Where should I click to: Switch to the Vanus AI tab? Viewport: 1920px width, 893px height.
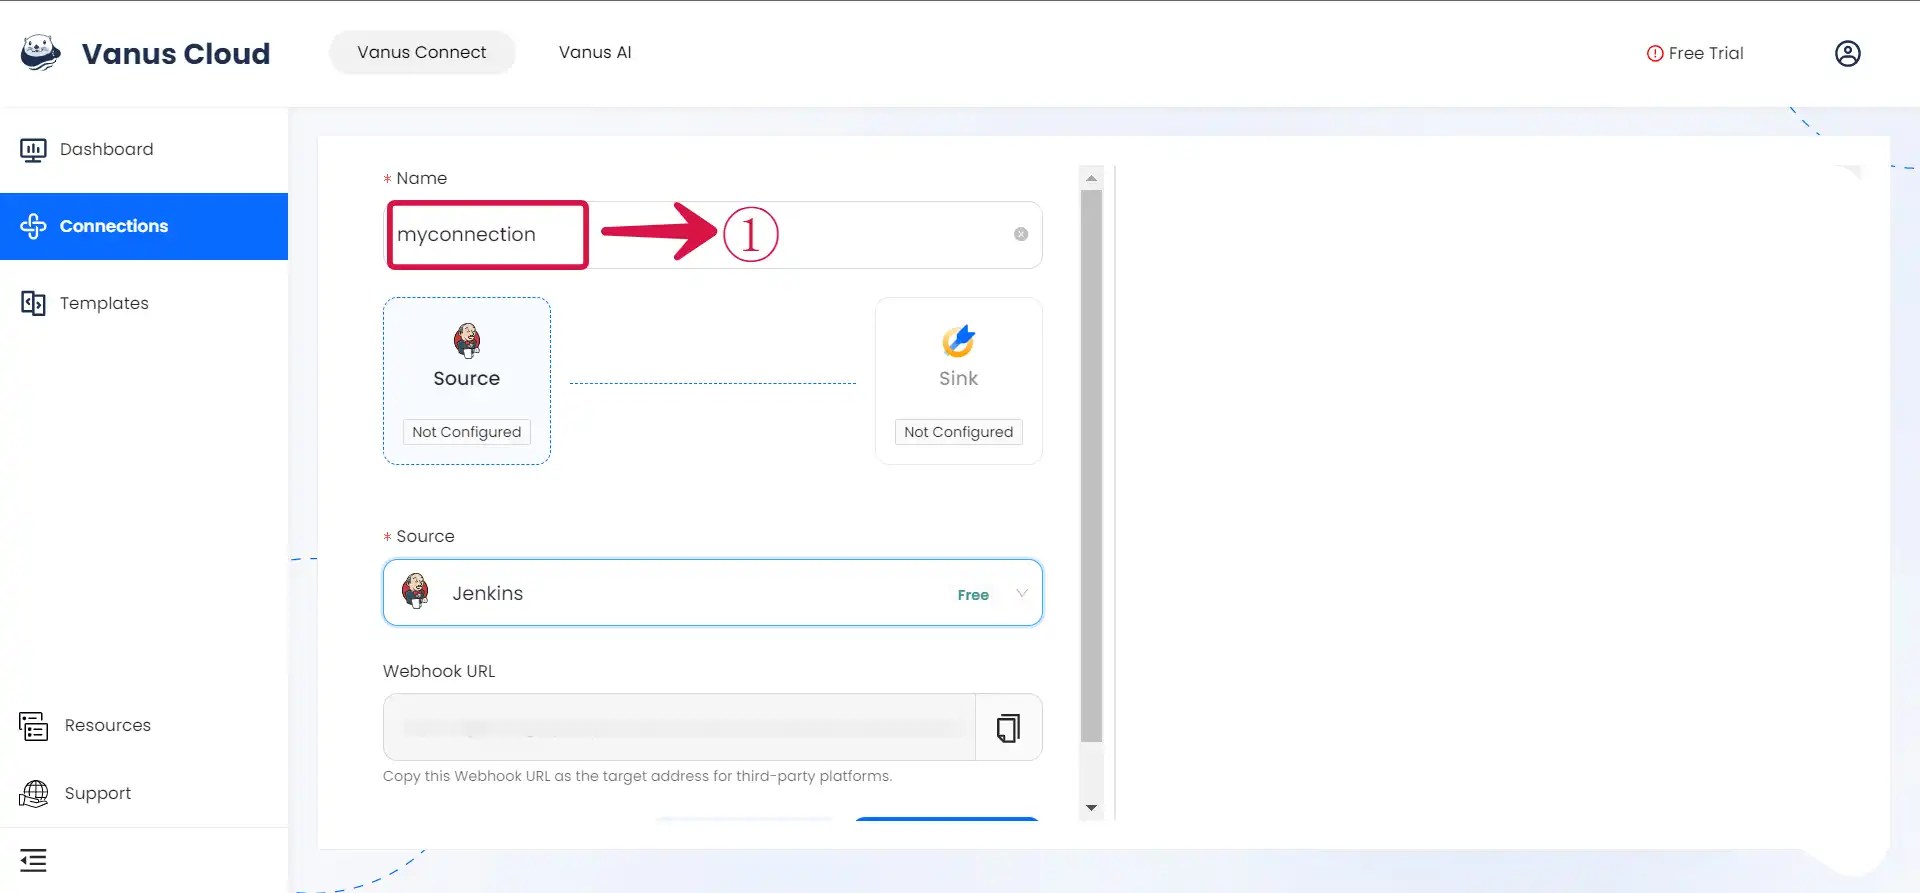(595, 52)
